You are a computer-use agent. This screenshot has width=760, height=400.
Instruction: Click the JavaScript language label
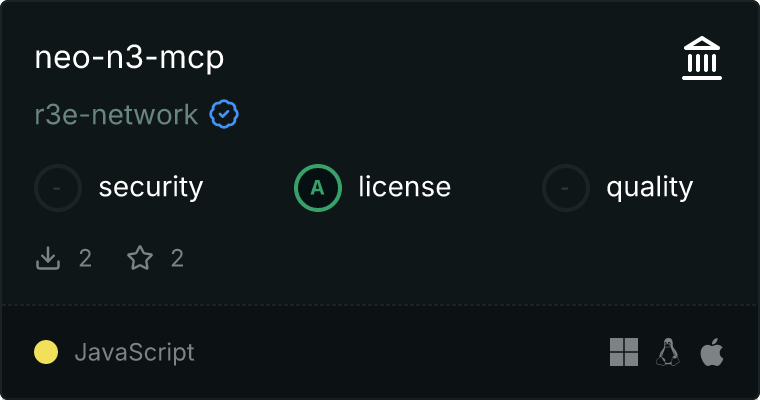[x=134, y=352]
